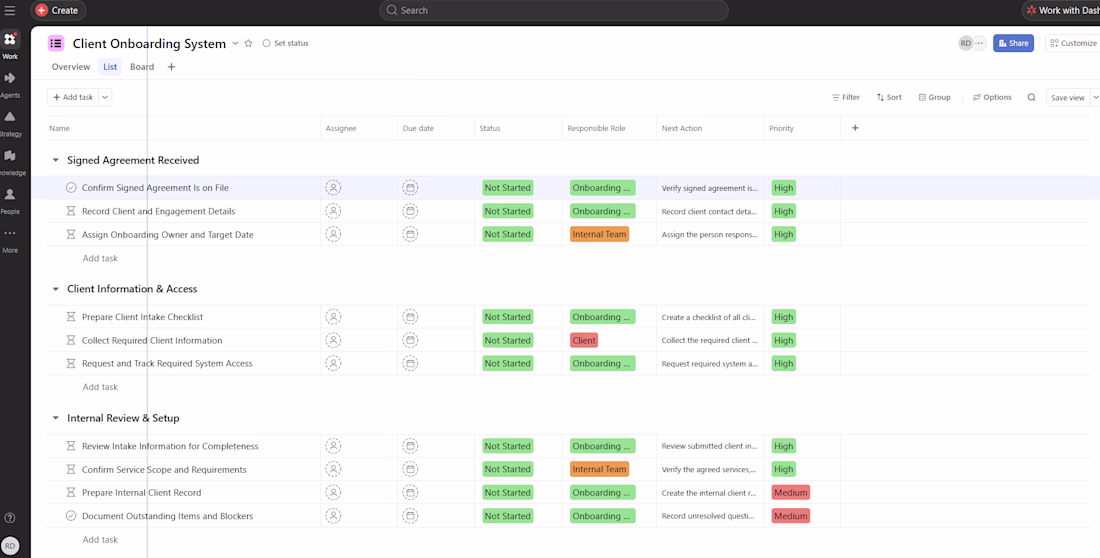Click the orange Internal Team tag on Assign Onboarding Owner
Screen dimensions: 1100x558
pyautogui.click(x=599, y=234)
